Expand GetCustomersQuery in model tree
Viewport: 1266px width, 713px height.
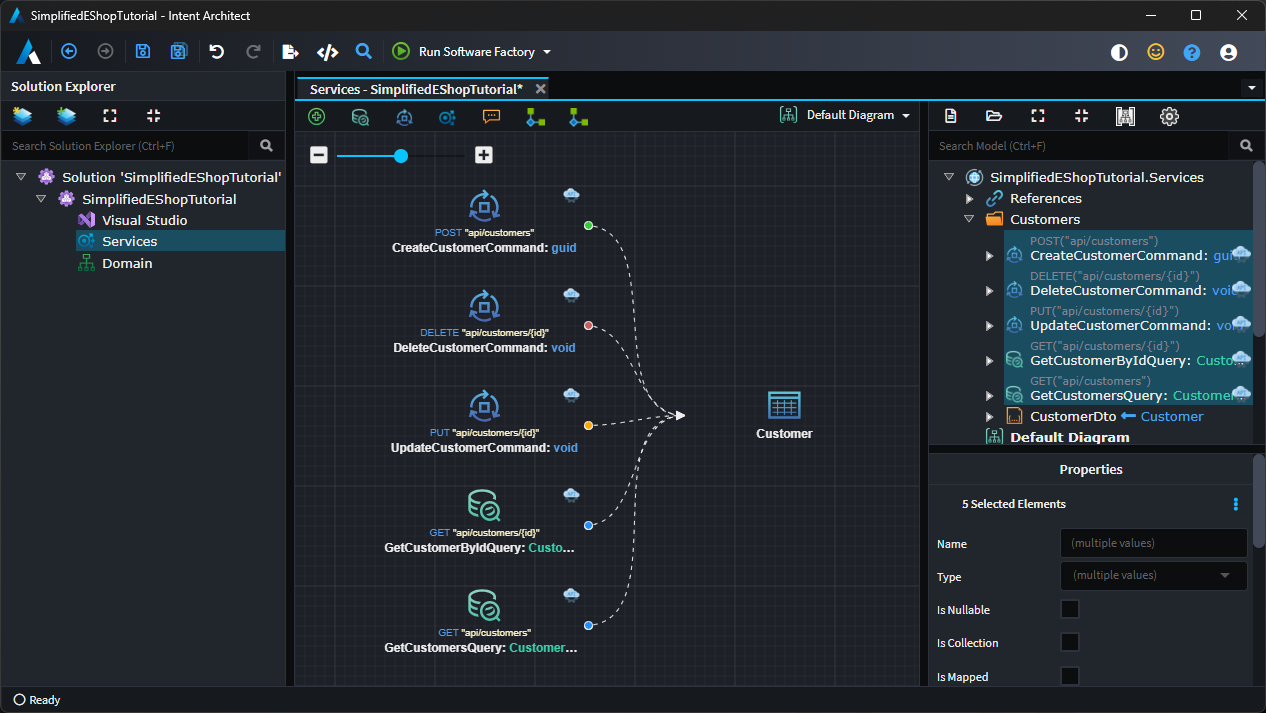coord(989,396)
